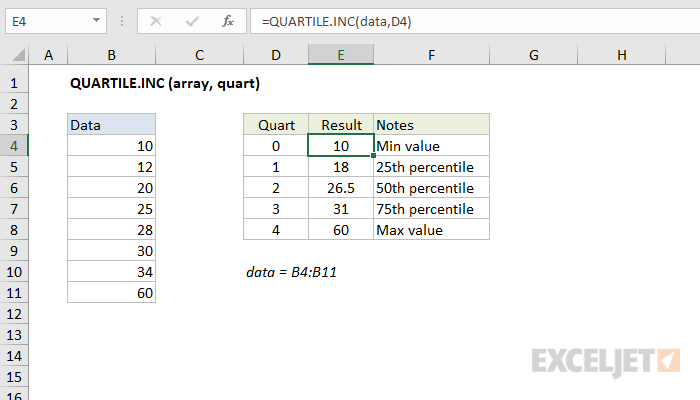Select row 3 header

pos(14,125)
